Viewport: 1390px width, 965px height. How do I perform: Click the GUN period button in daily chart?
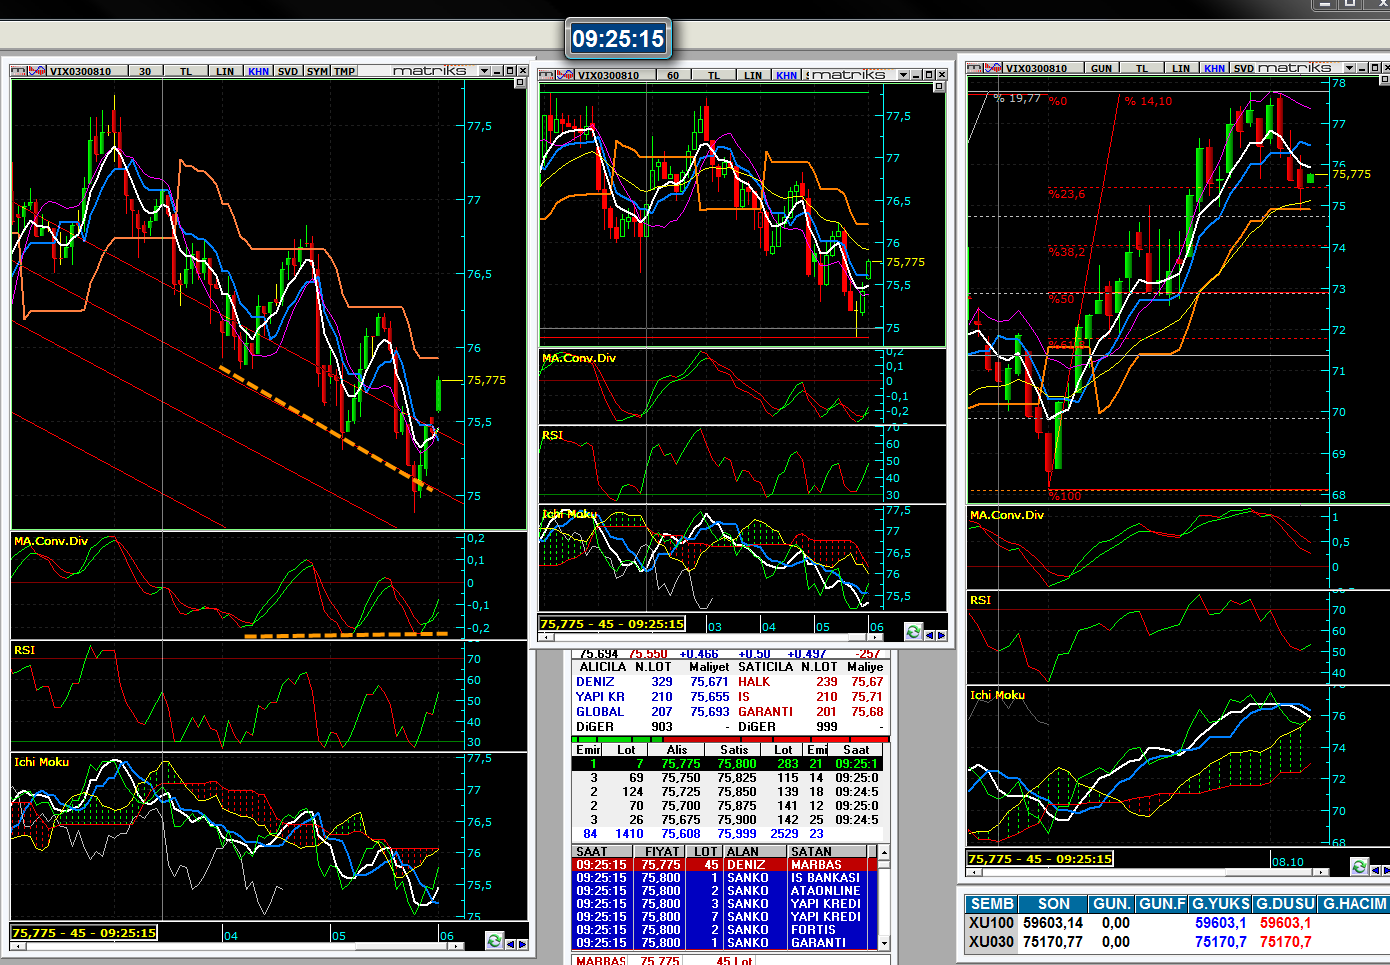1101,68
